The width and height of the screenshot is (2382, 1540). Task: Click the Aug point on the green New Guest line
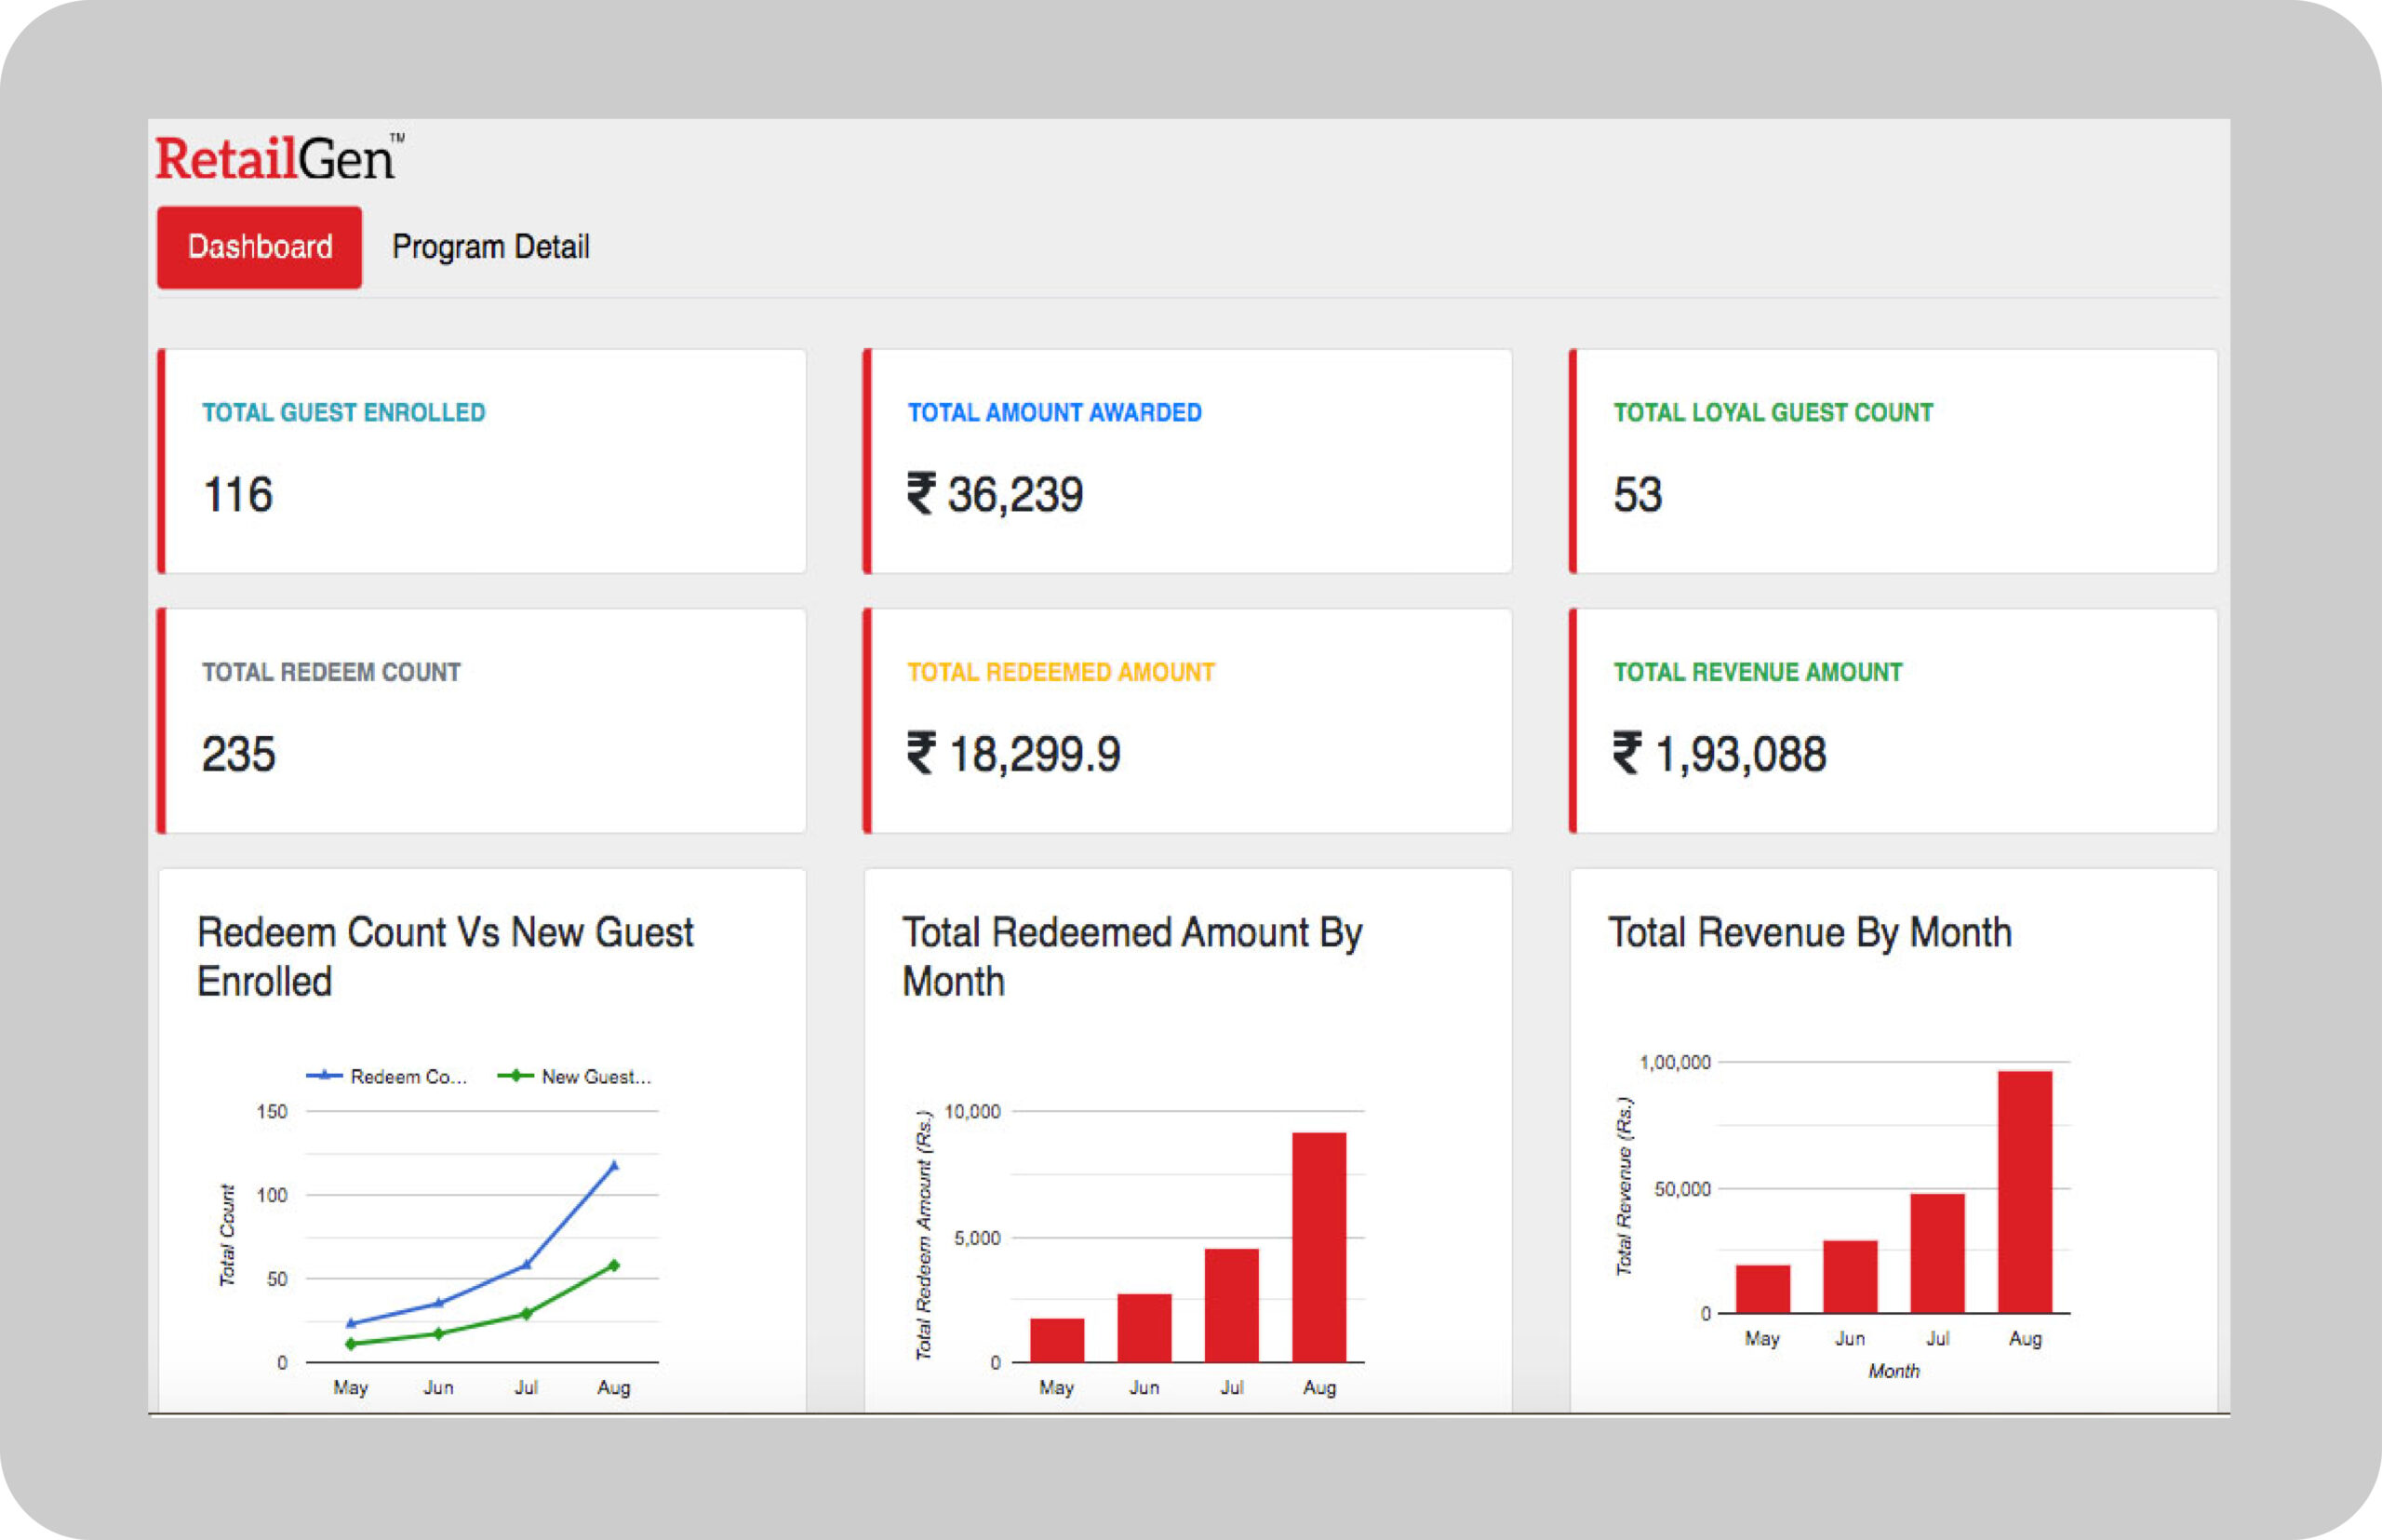click(x=614, y=1266)
